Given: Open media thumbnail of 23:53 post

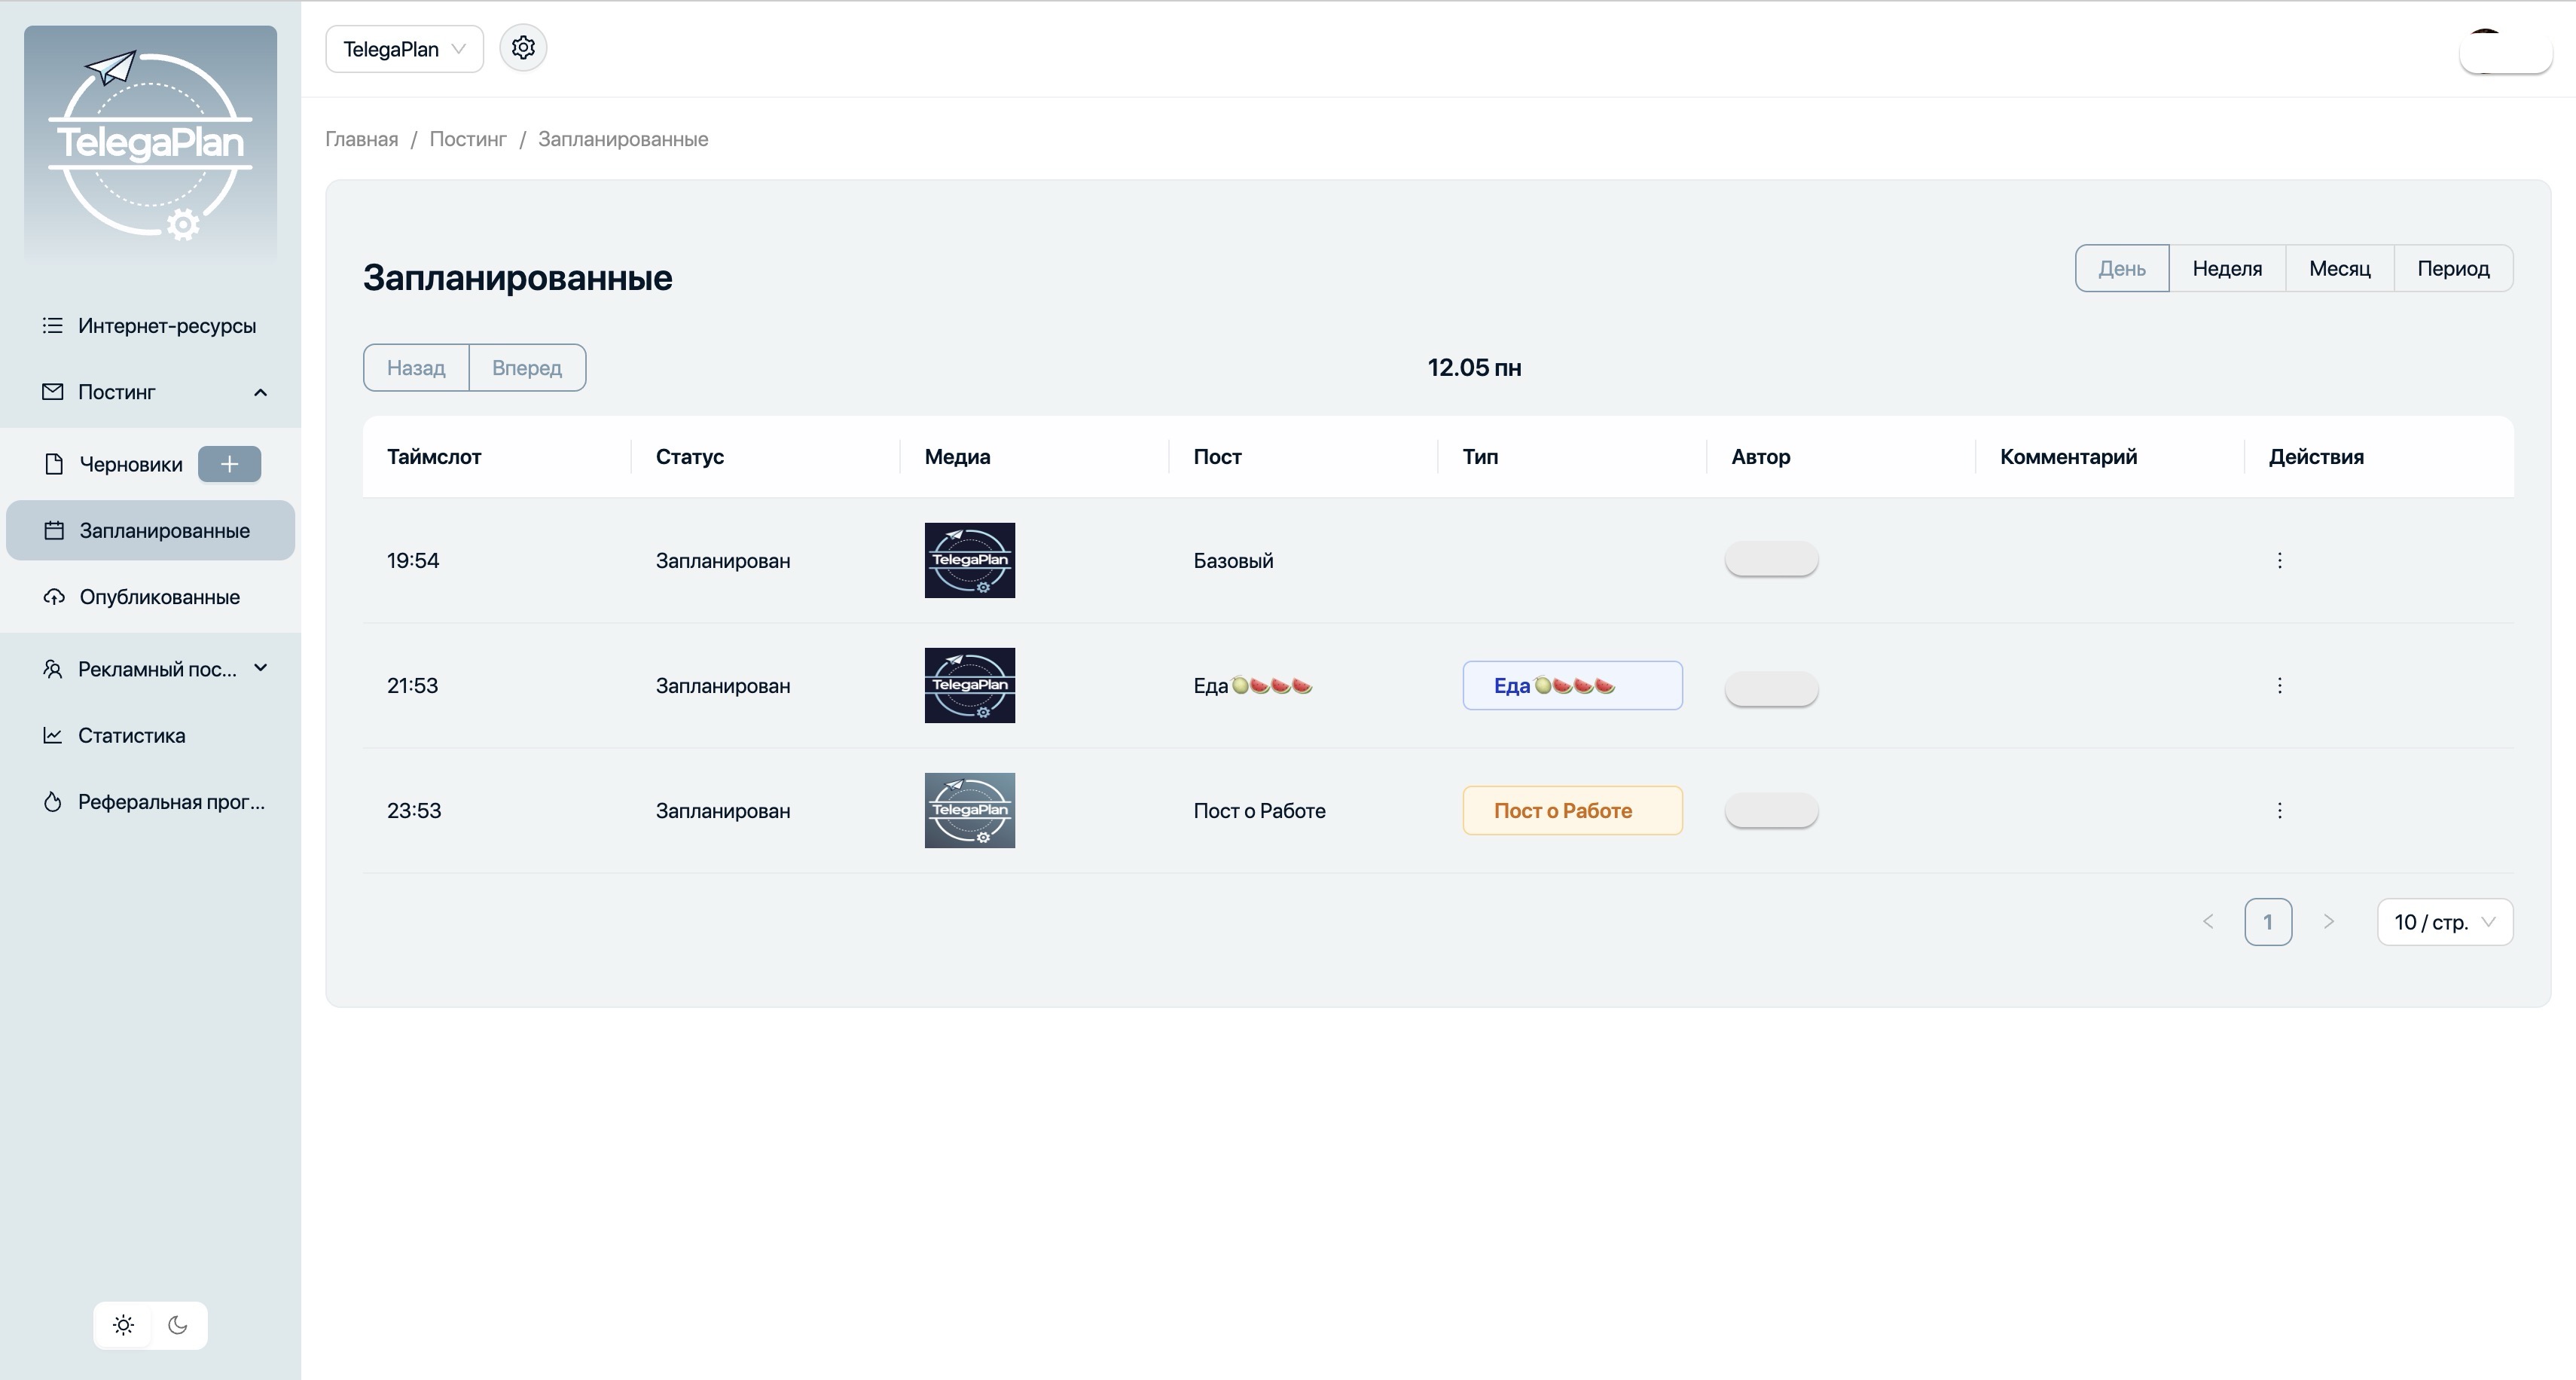Looking at the screenshot, I should pyautogui.click(x=970, y=810).
